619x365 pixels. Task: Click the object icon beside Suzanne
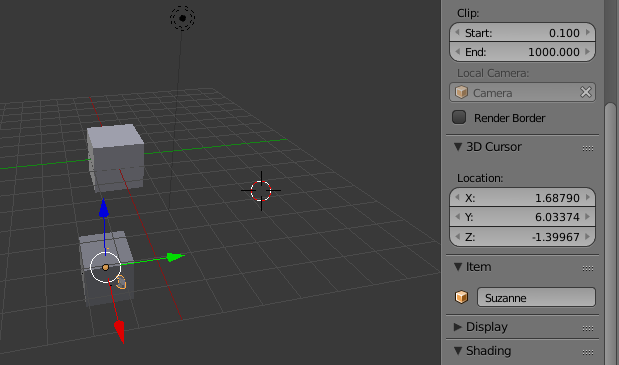[461, 297]
